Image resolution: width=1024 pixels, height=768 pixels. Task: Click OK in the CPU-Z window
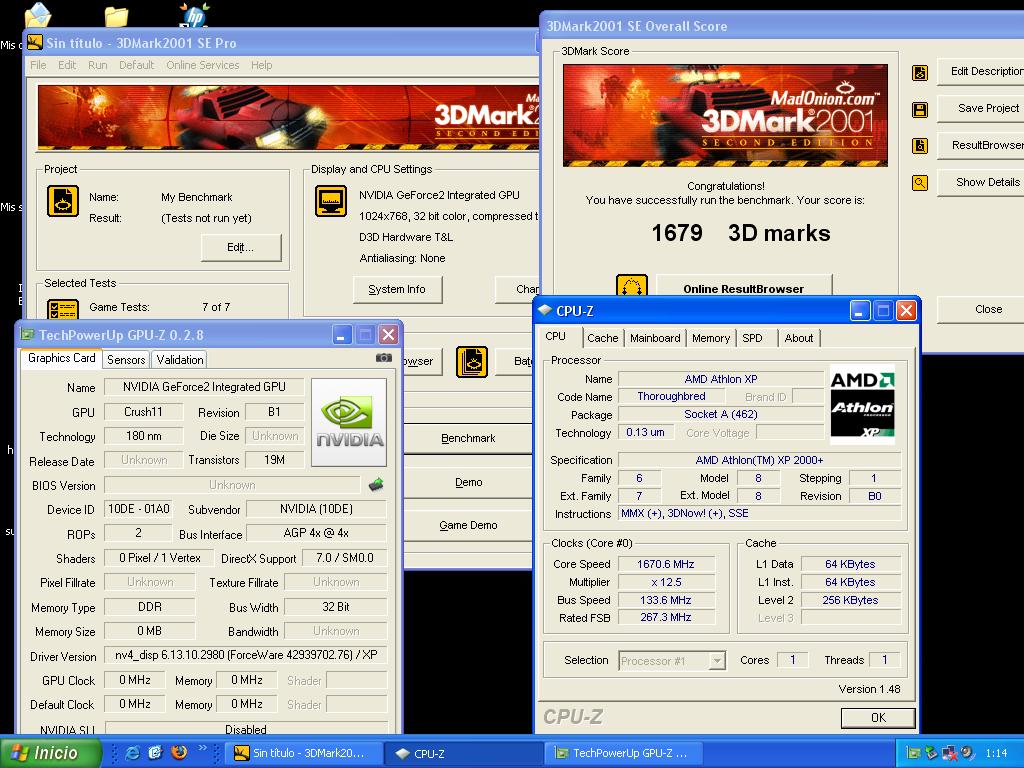(878, 718)
